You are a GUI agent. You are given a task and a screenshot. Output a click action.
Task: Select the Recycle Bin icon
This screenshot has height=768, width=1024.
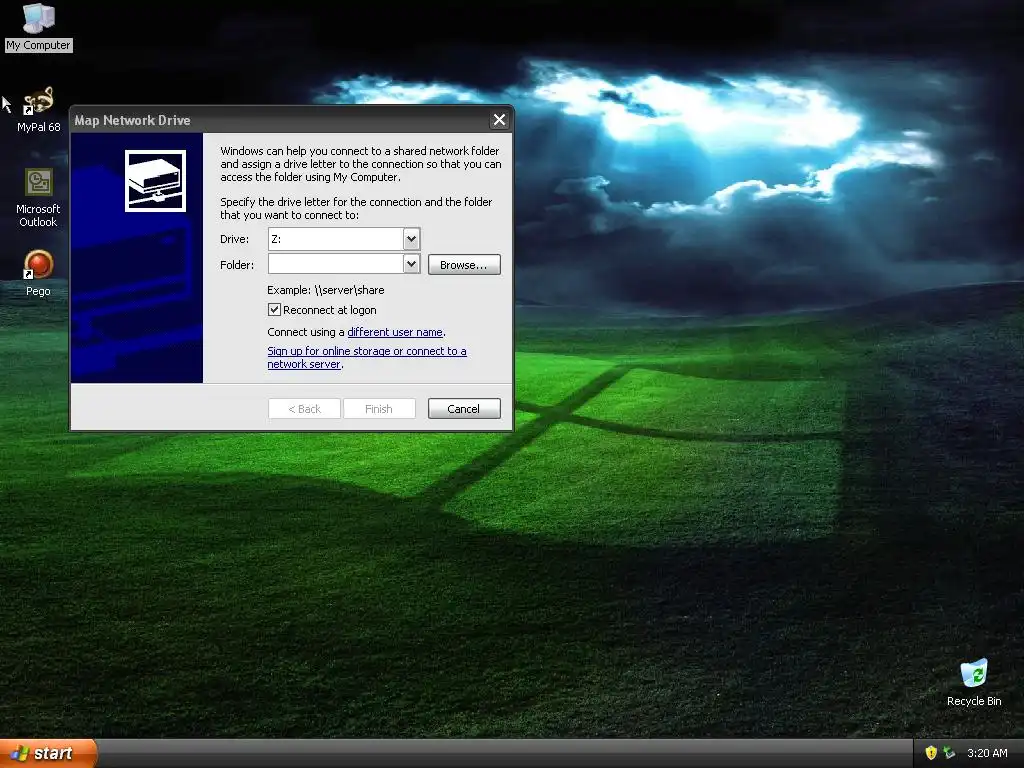(x=974, y=682)
